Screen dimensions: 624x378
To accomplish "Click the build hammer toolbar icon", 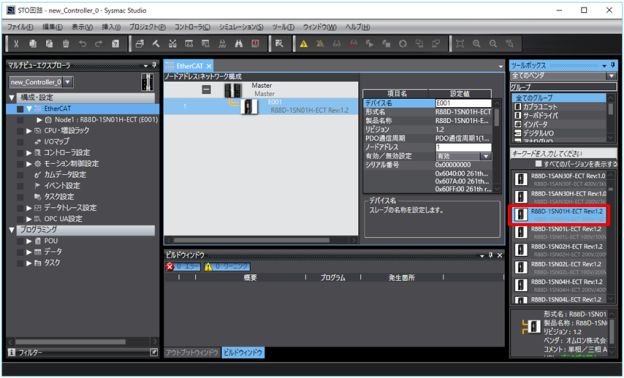I will point(156,44).
